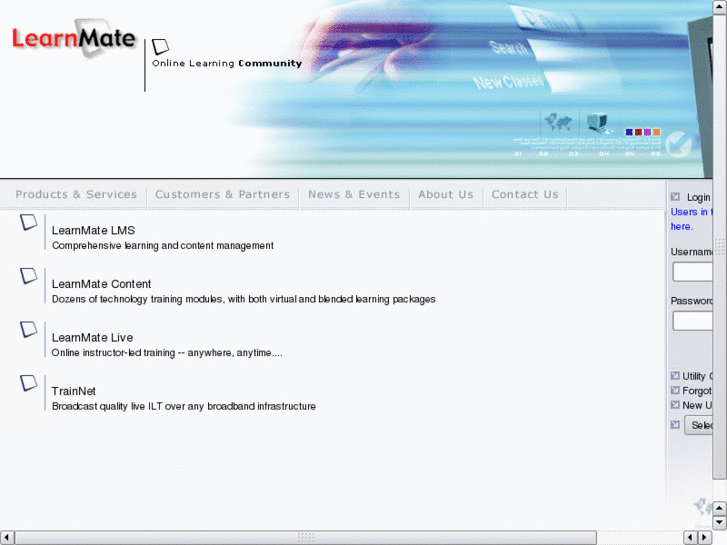Click the New Classes label in banner

pyautogui.click(x=509, y=82)
